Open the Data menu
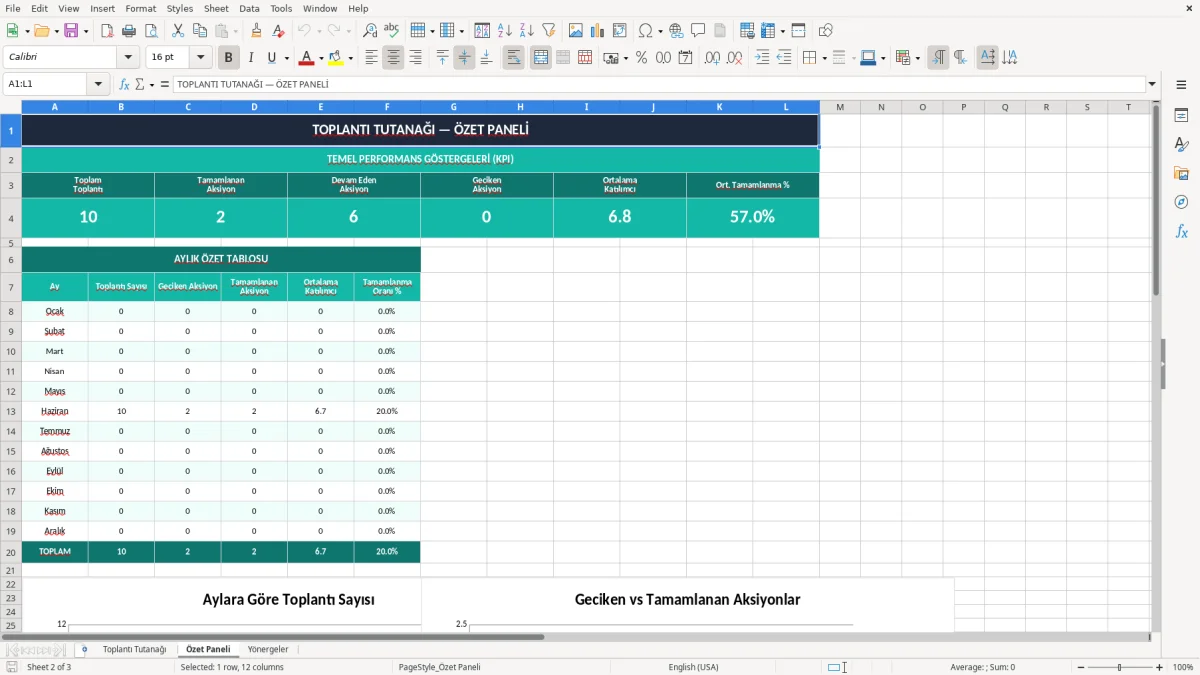 [249, 8]
